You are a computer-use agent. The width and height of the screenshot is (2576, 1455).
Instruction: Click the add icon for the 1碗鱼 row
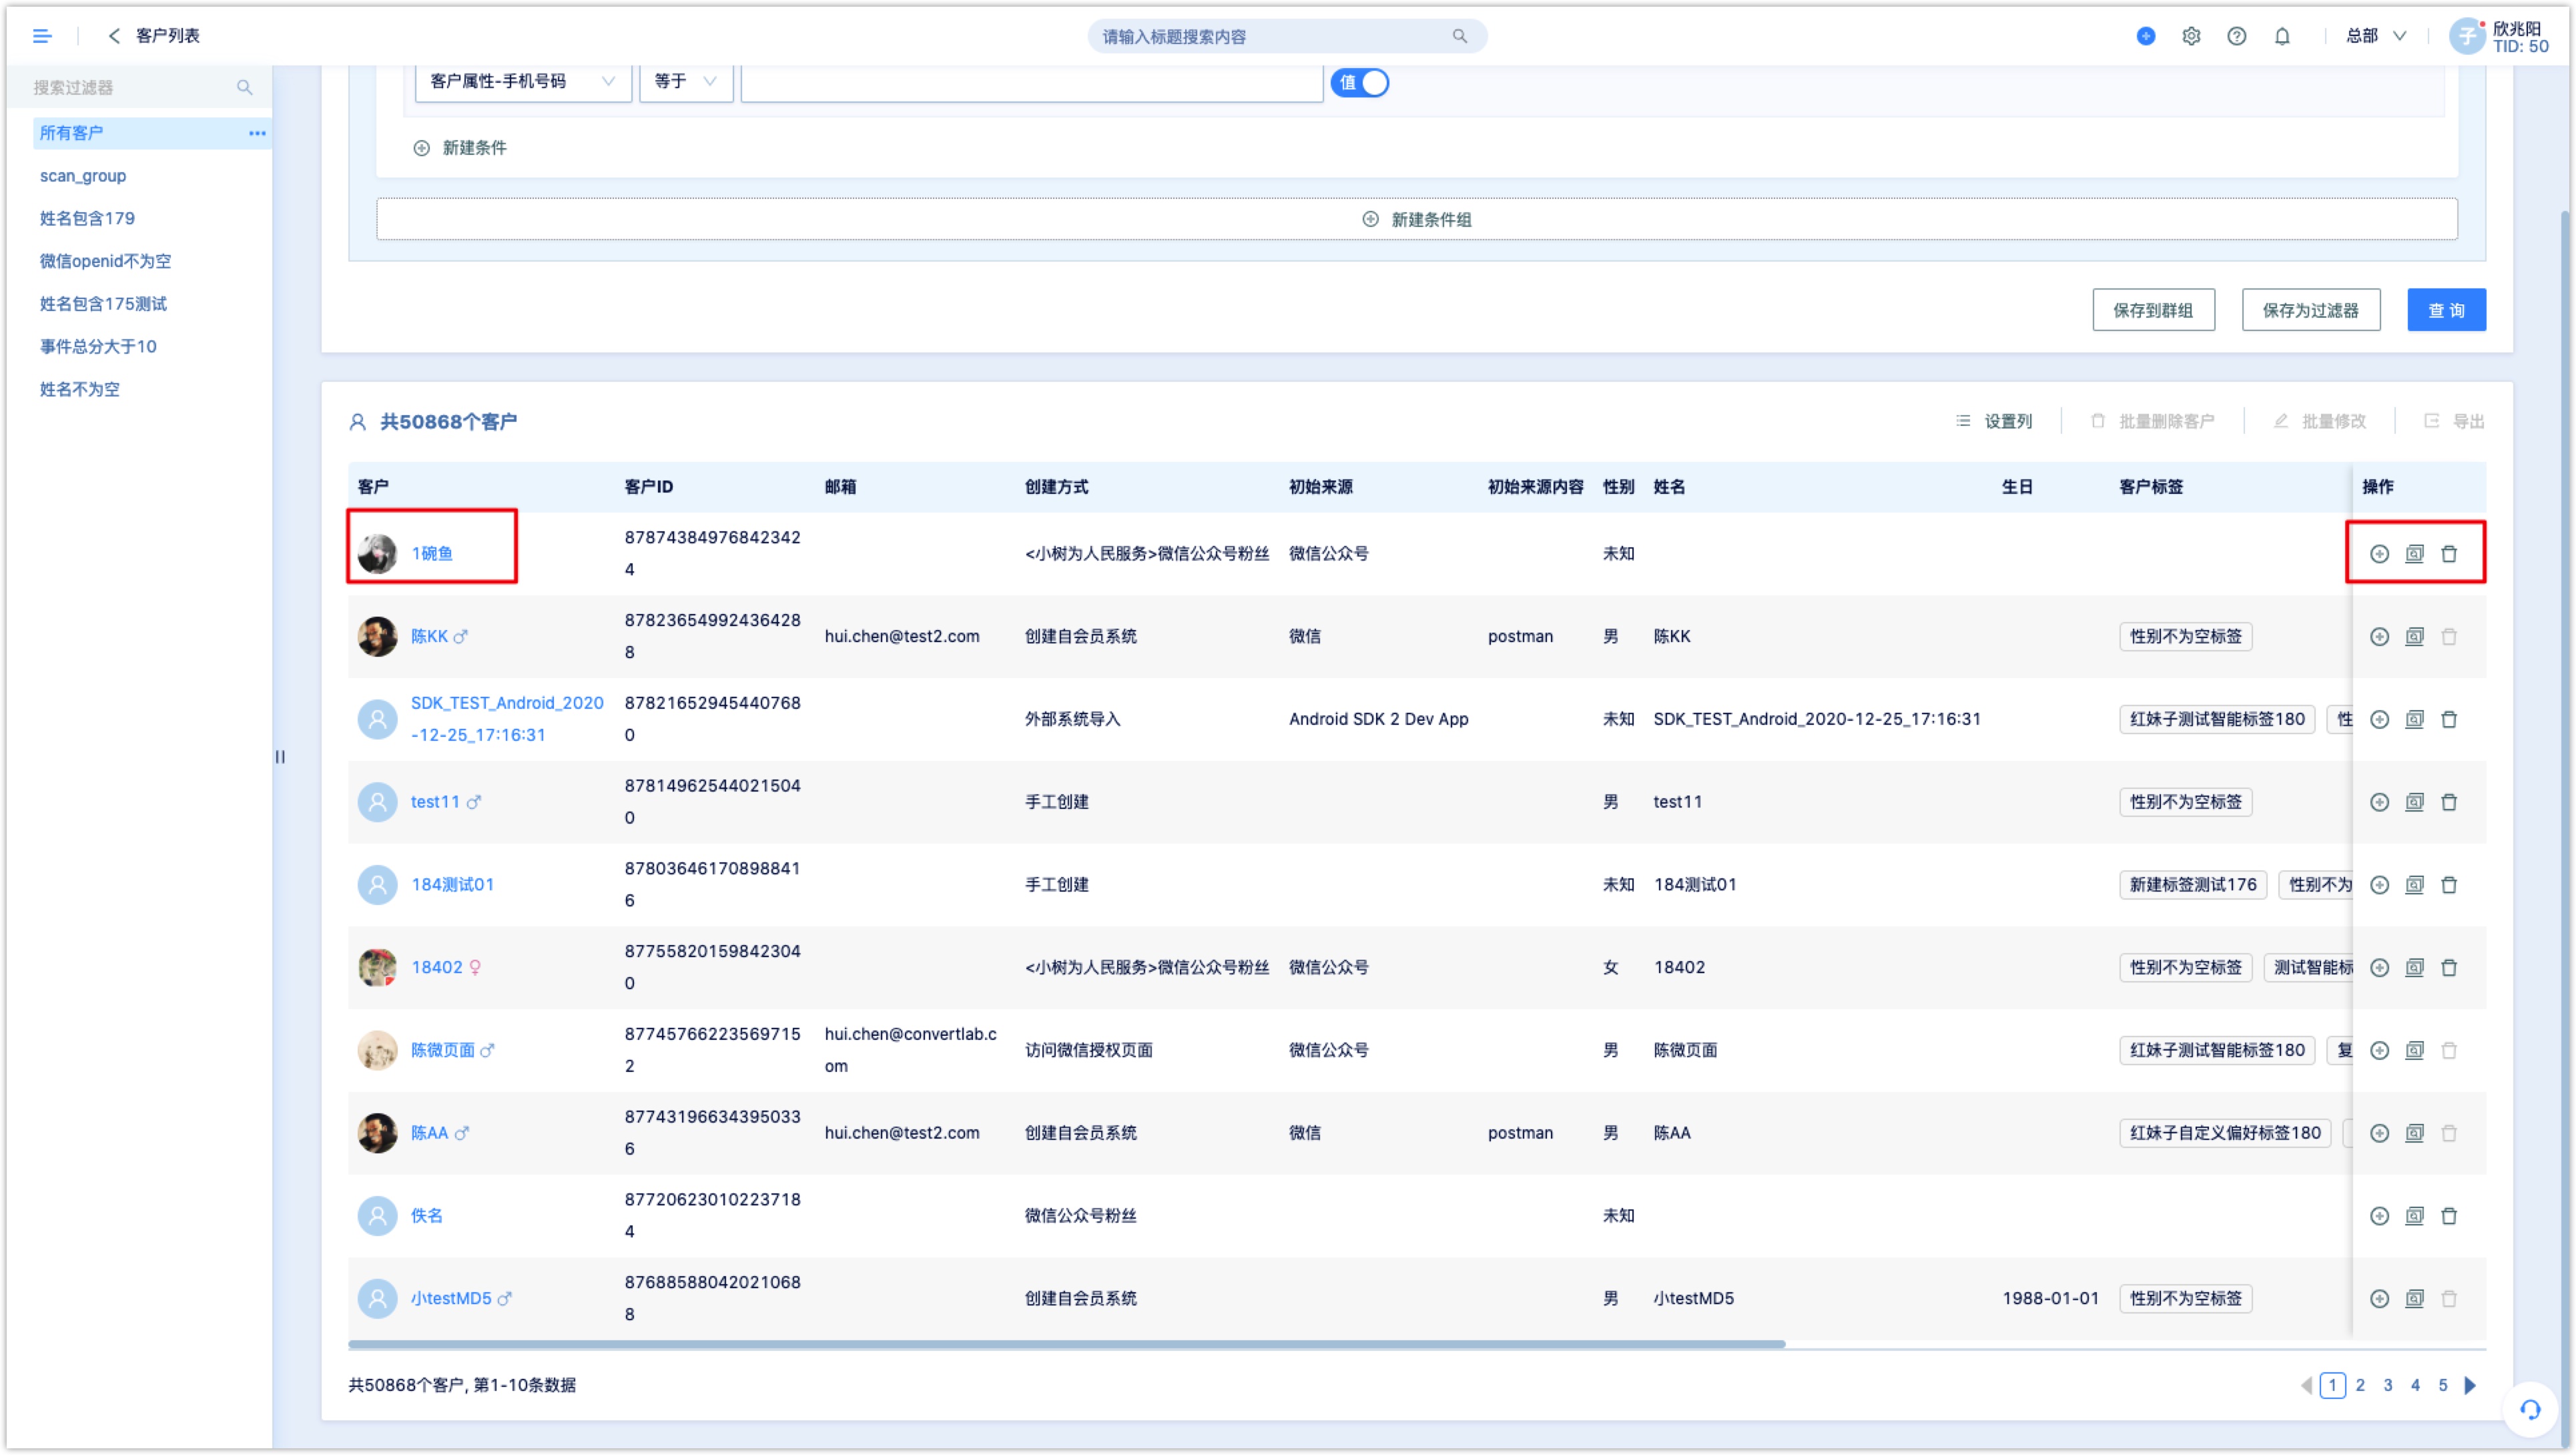point(2379,553)
